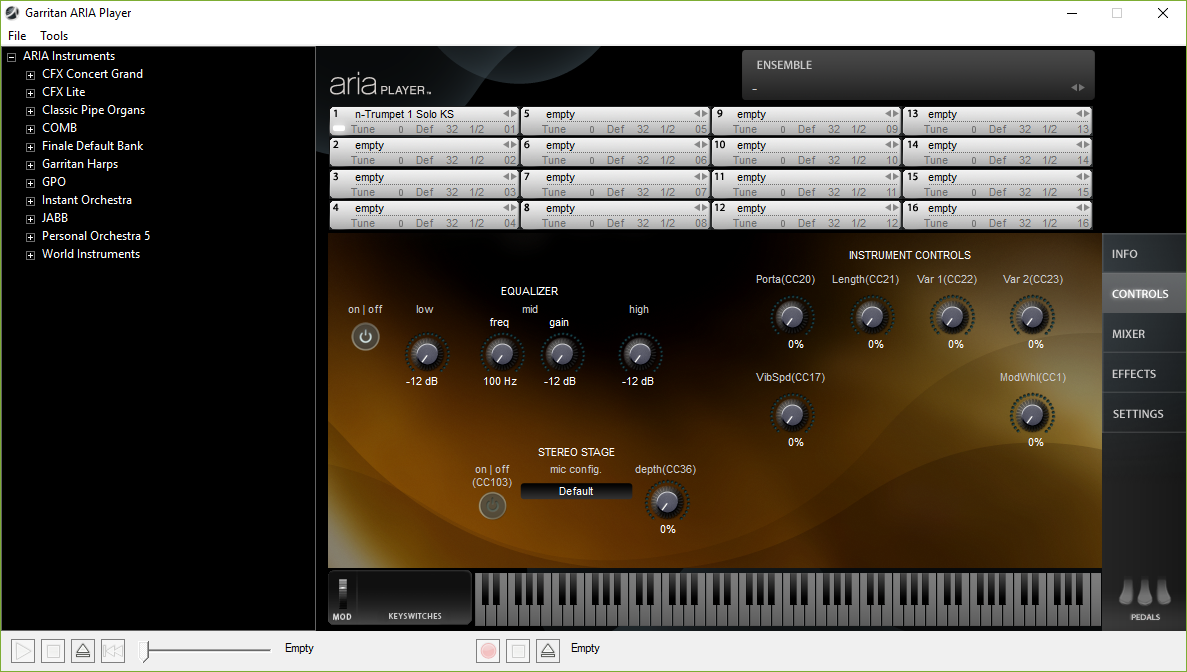Image resolution: width=1187 pixels, height=672 pixels.
Task: Expand the Classic Pipe Organs node
Action: 30,111
